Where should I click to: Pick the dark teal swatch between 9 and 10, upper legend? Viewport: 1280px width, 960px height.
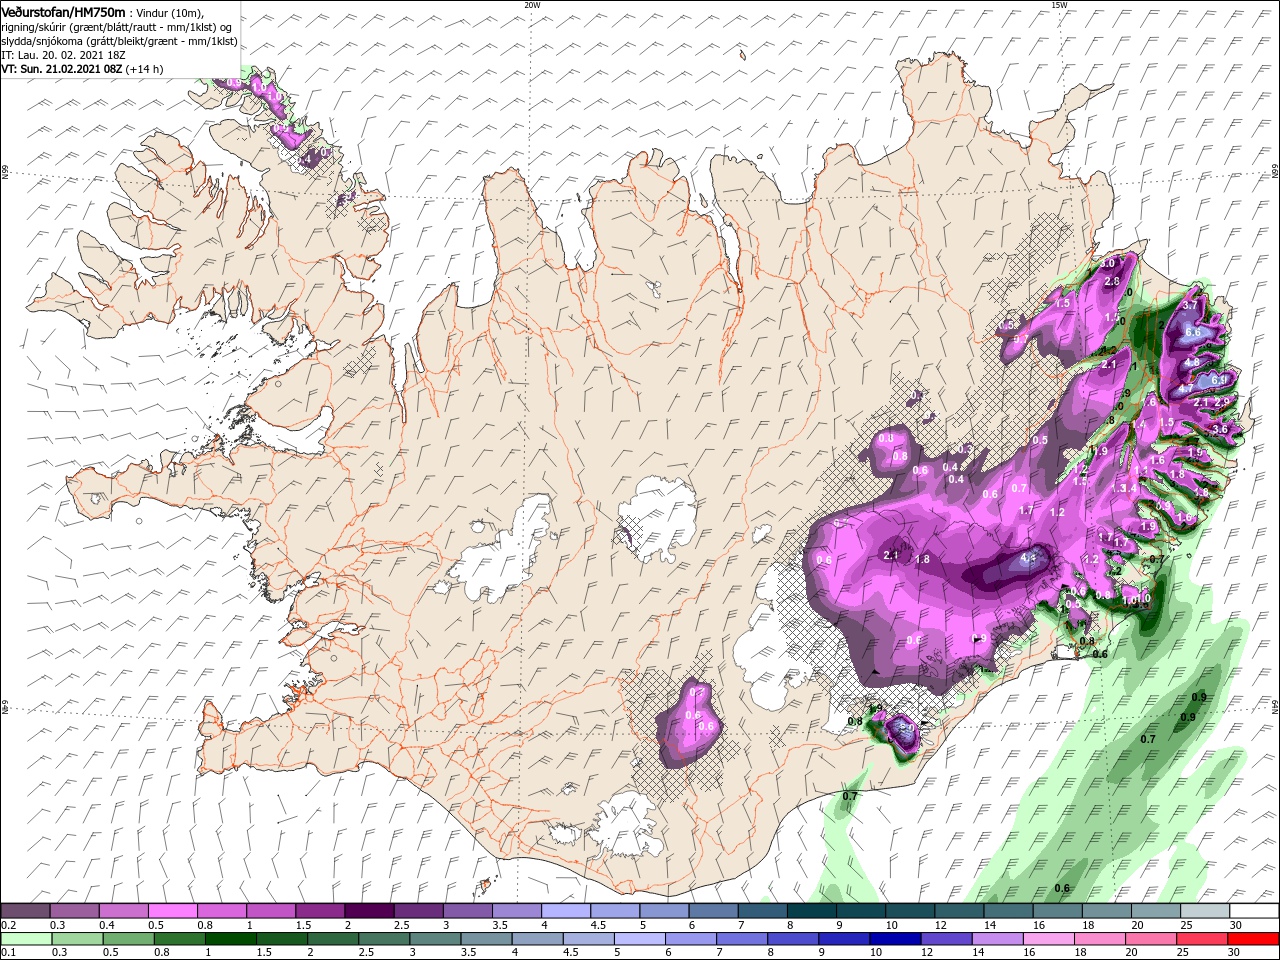tap(861, 911)
